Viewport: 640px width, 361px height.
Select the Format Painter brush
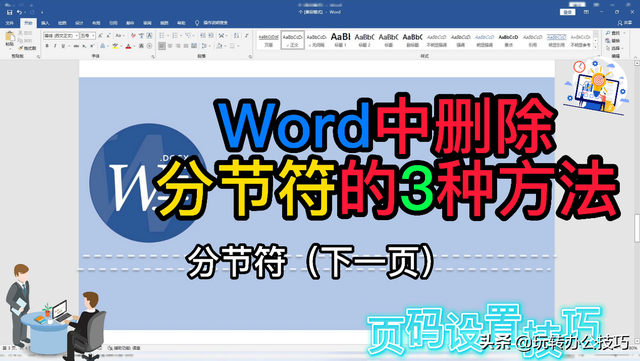(x=27, y=48)
